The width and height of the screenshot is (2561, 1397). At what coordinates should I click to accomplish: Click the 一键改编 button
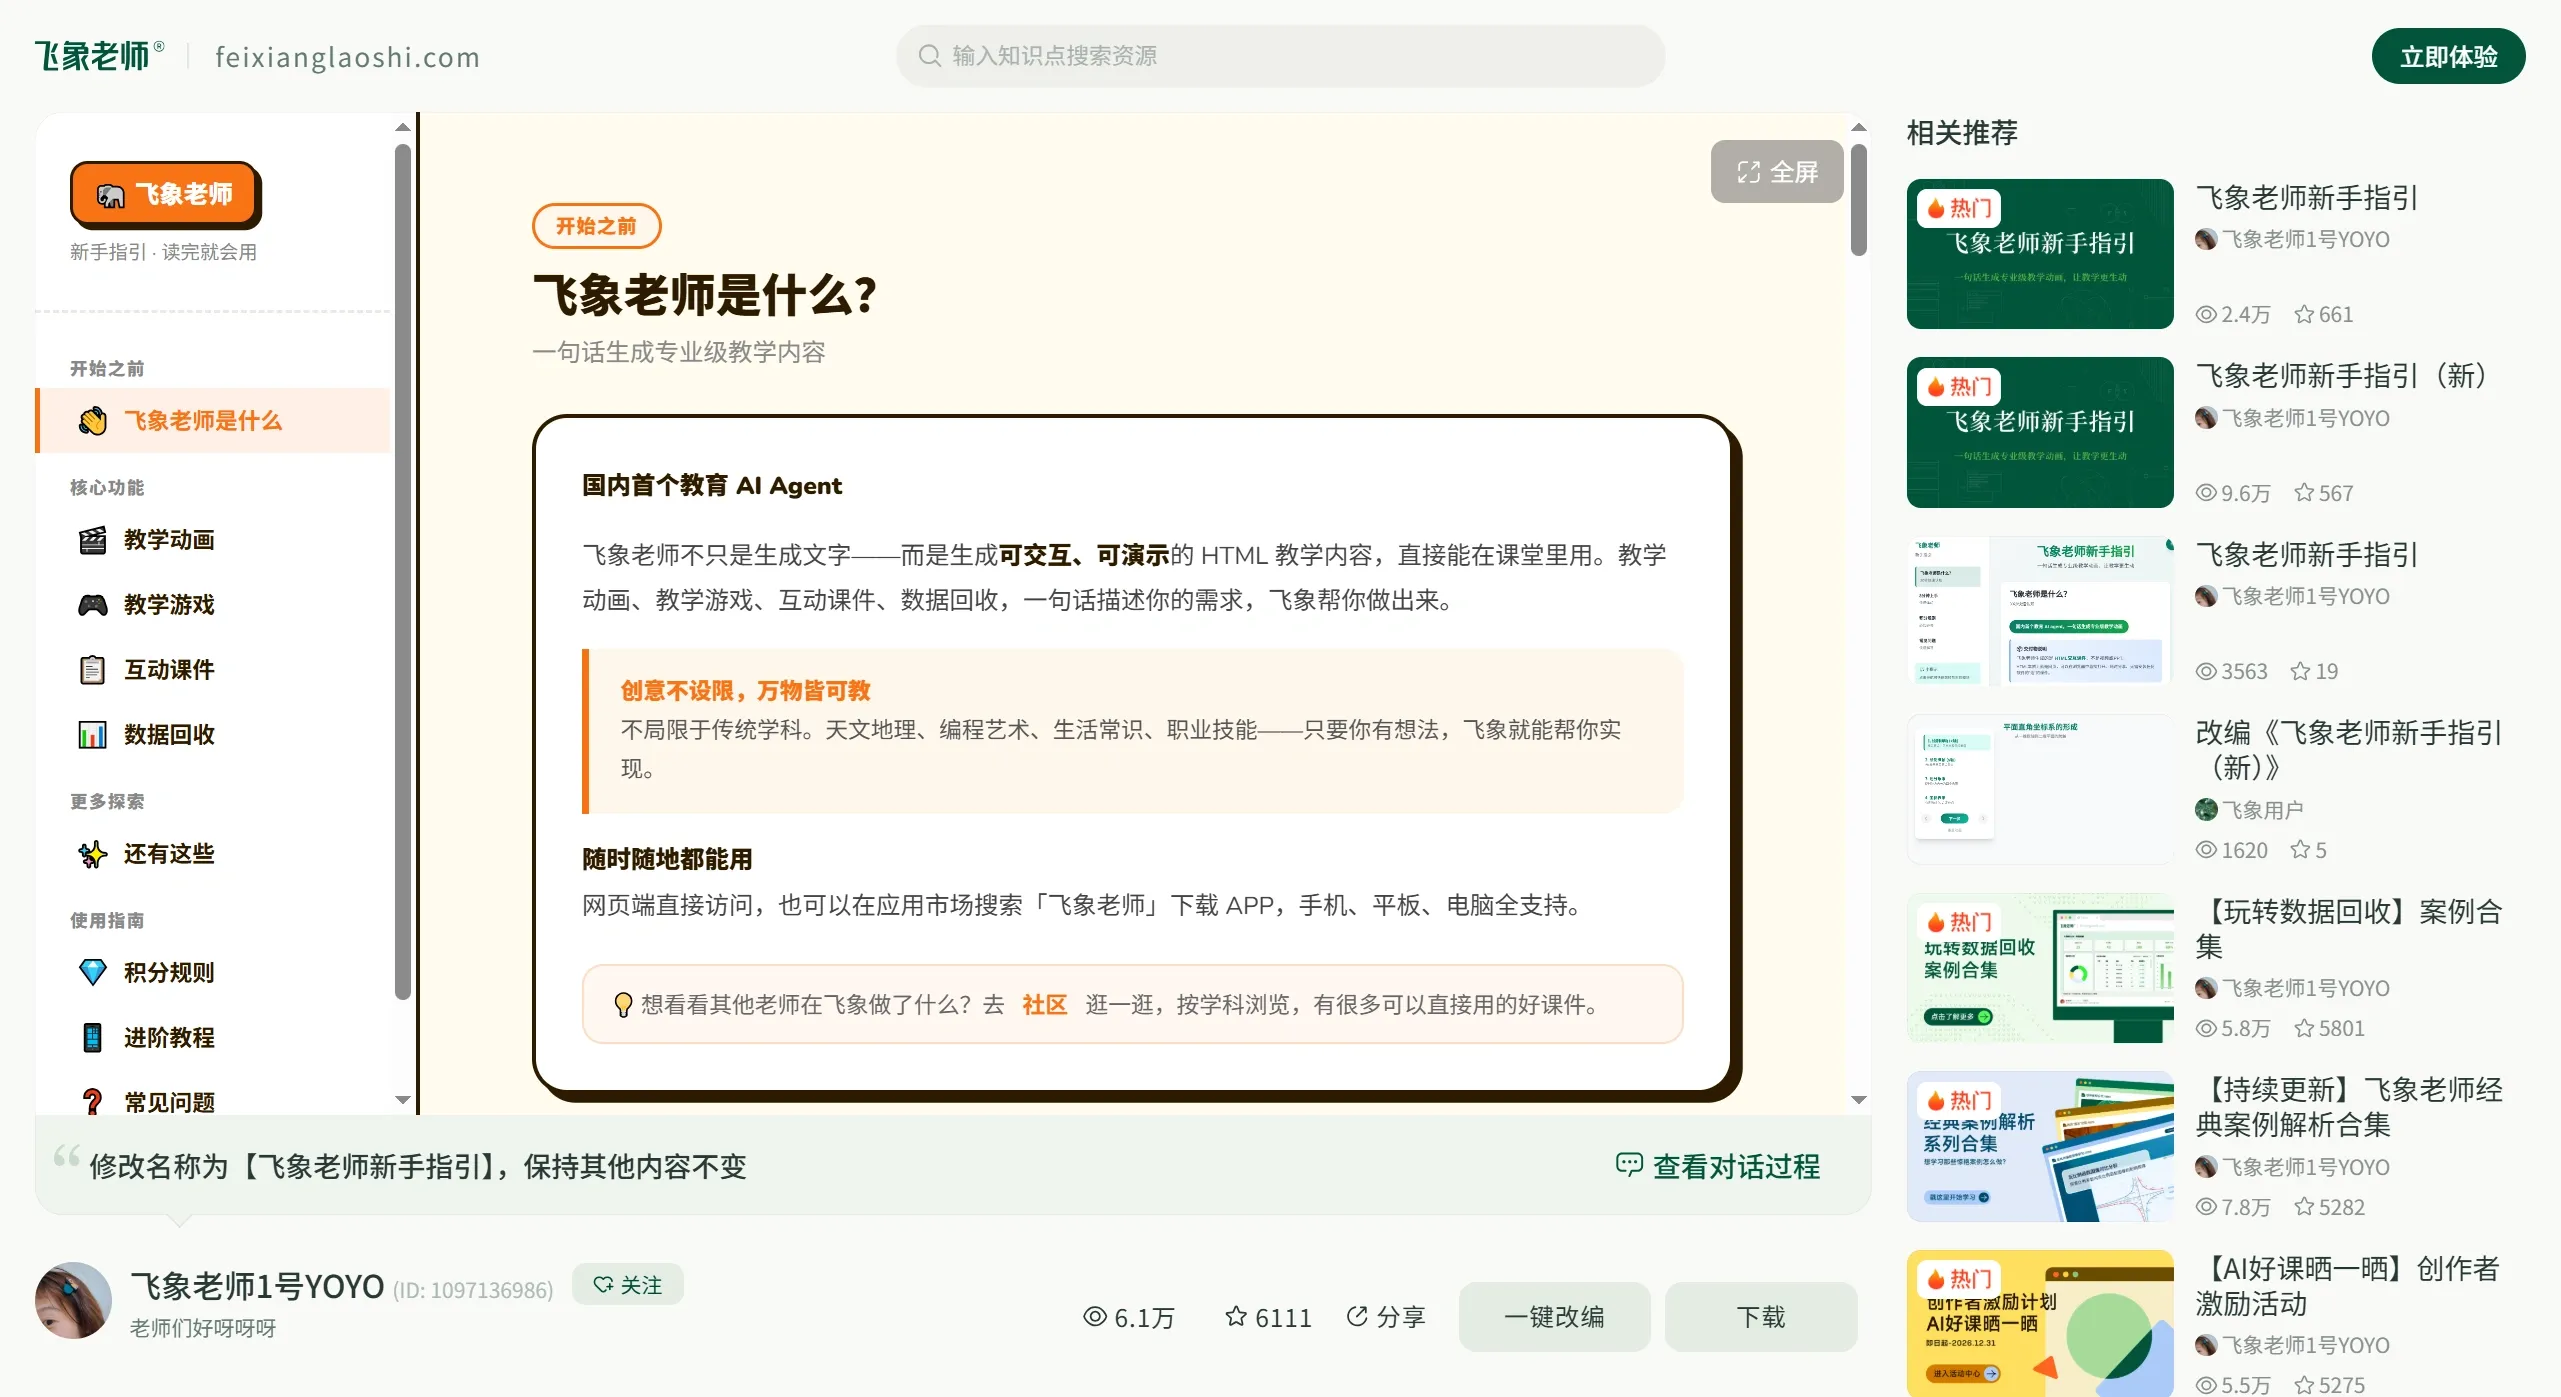pyautogui.click(x=1554, y=1317)
